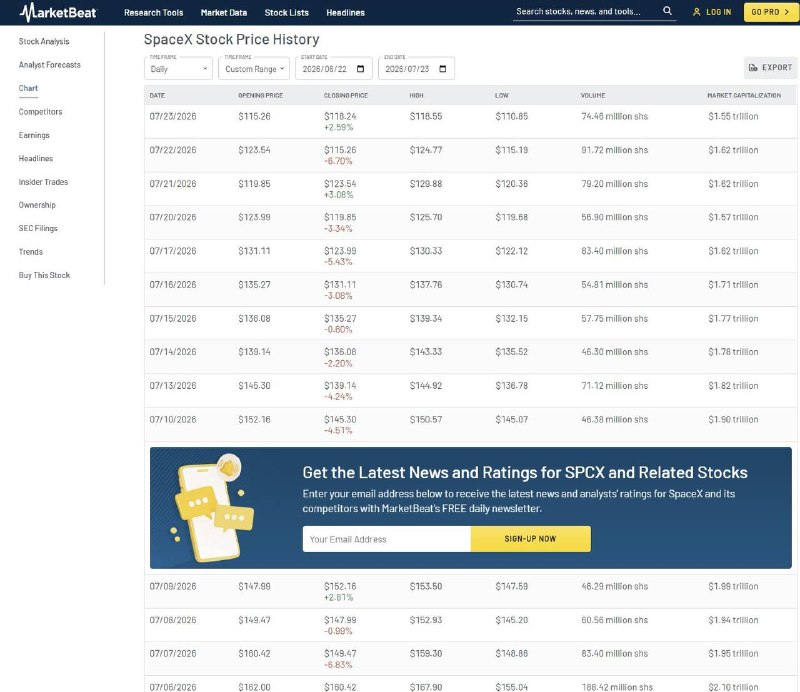Open the Headlines top menu

pos(345,13)
